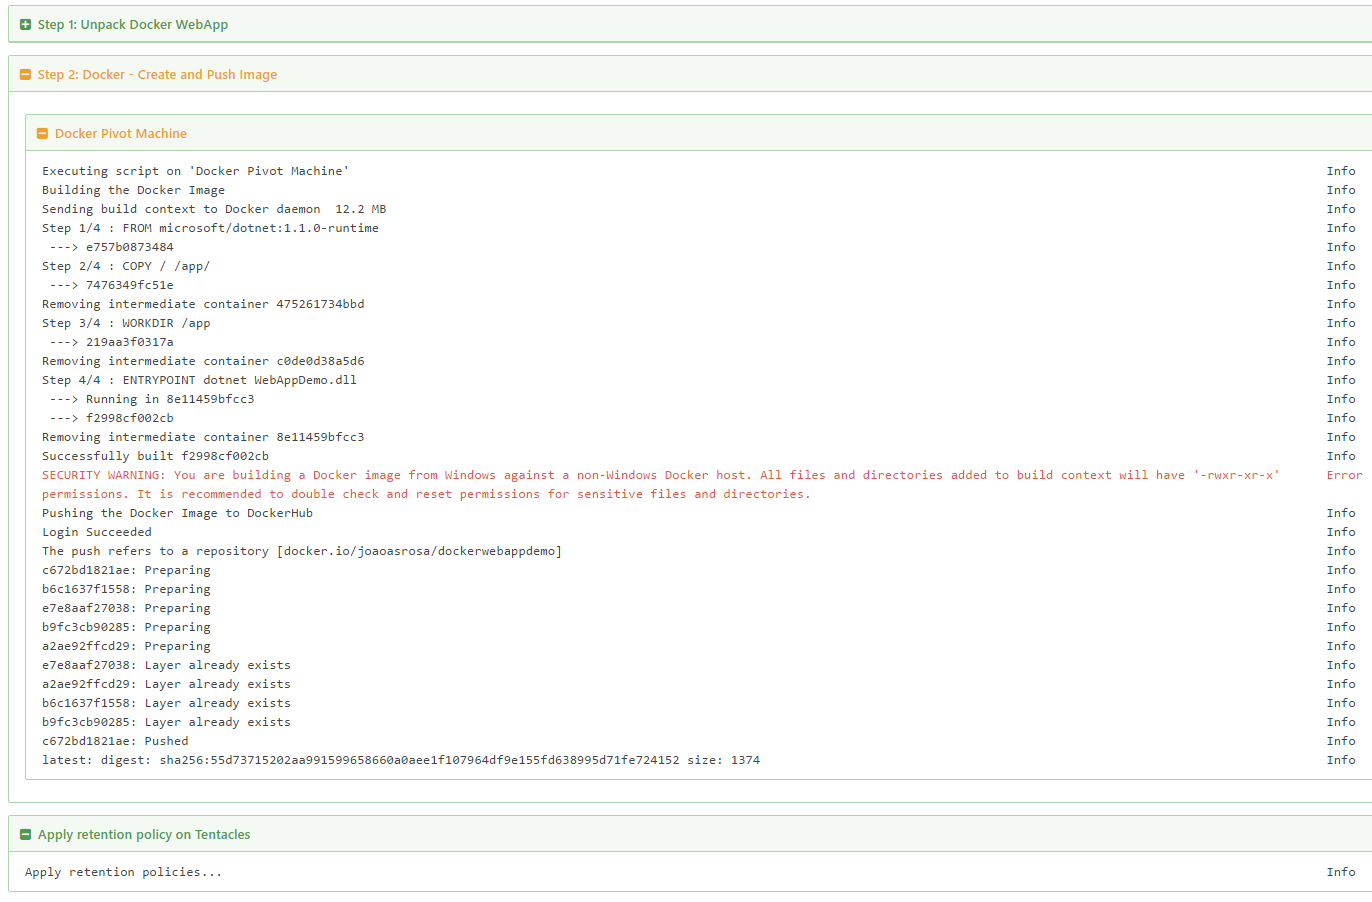This screenshot has width=1372, height=902.
Task: Click Info label beside Login Succeeded
Action: pyautogui.click(x=1341, y=532)
